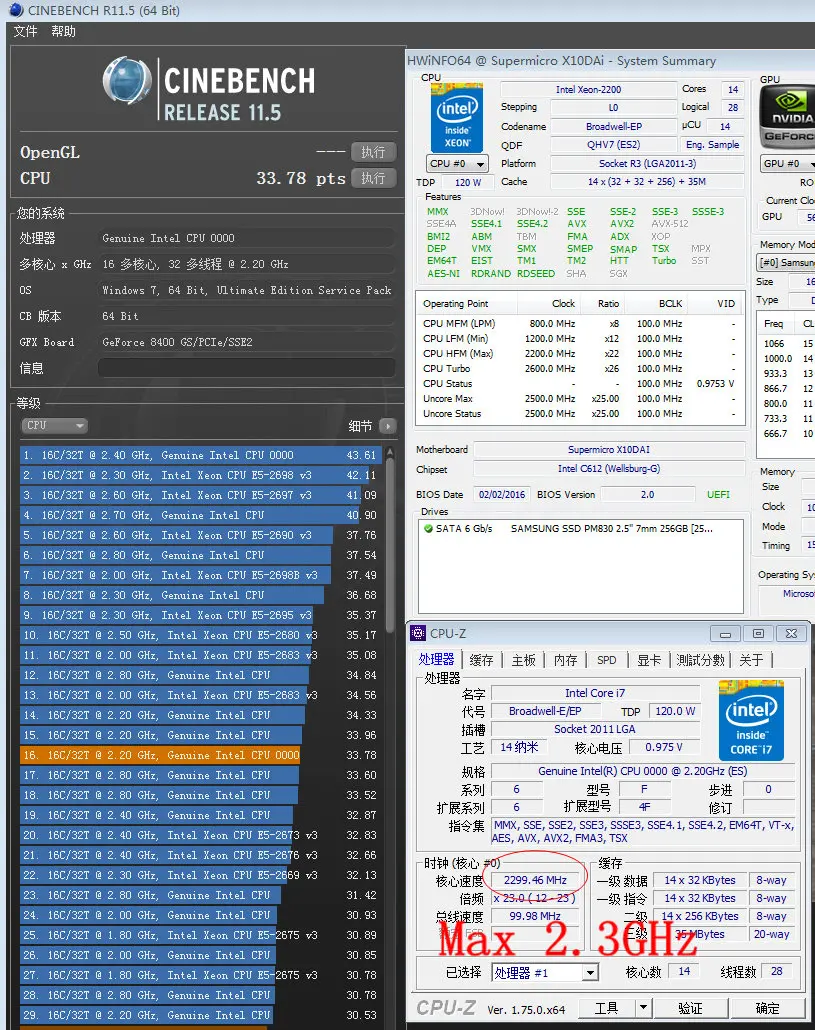
Task: Click the Genuine Intel(R) CPU 0000 specification field
Action: [642, 771]
